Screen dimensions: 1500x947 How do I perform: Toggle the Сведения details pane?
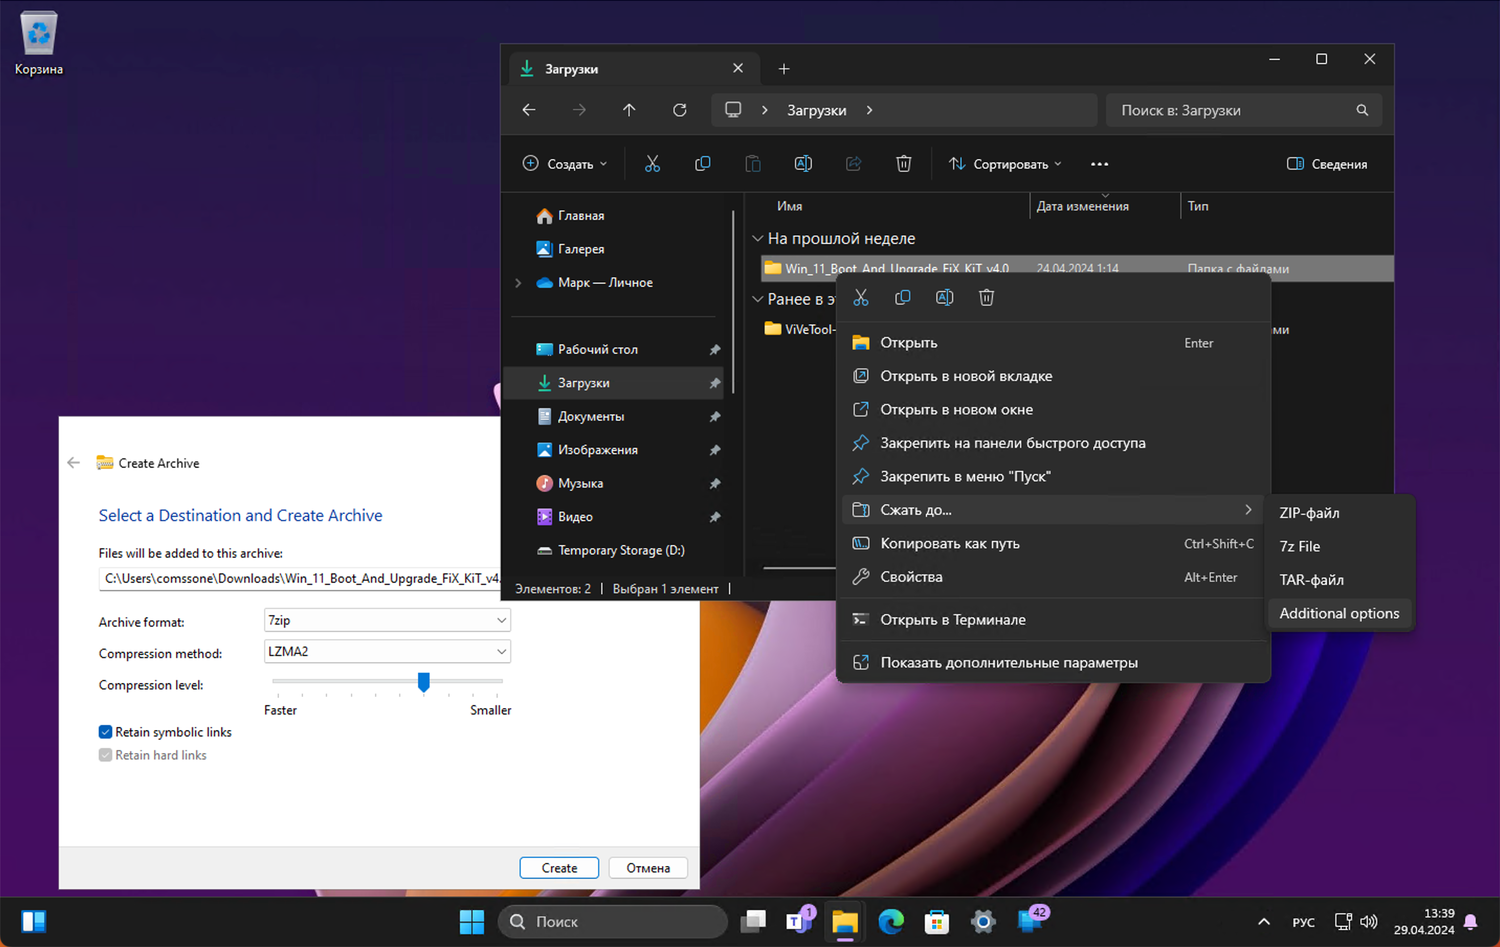click(x=1327, y=164)
